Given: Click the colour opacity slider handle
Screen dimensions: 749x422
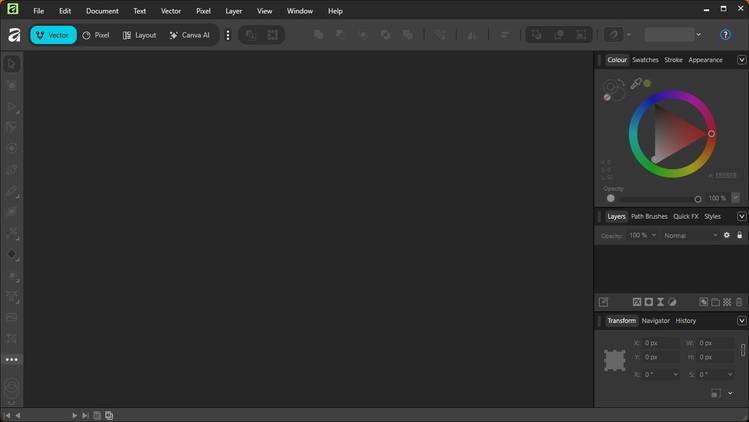Looking at the screenshot, I should click(698, 199).
